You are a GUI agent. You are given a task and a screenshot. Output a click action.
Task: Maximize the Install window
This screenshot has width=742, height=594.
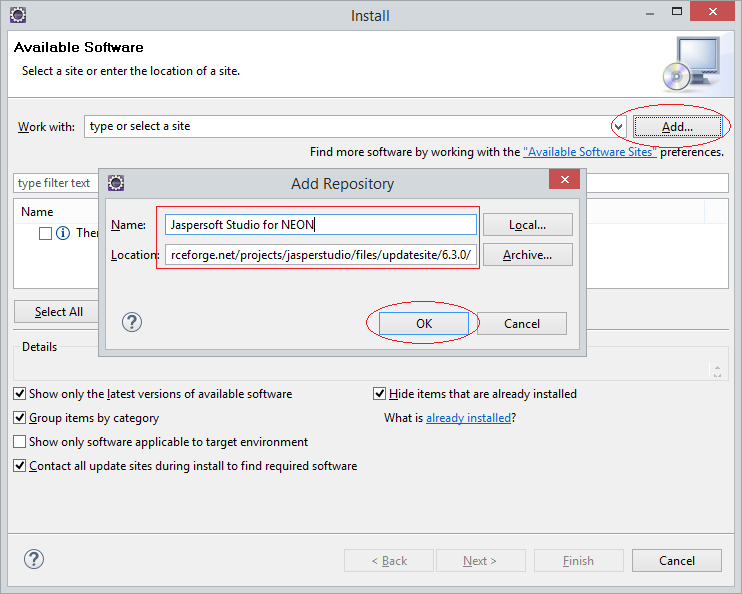click(x=677, y=12)
